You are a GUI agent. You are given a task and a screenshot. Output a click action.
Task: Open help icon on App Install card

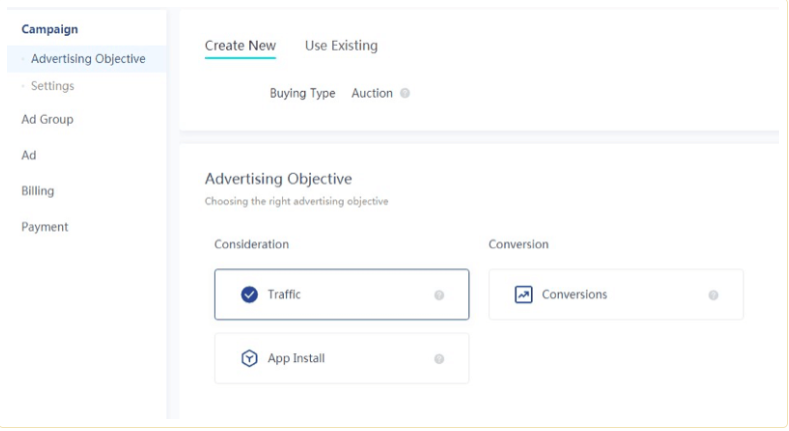coord(439,359)
